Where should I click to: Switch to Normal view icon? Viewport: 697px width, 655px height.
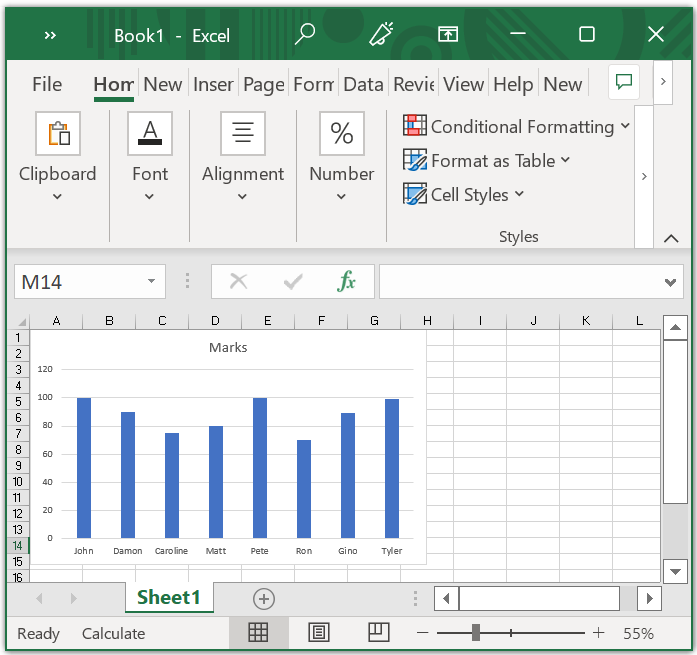click(258, 632)
